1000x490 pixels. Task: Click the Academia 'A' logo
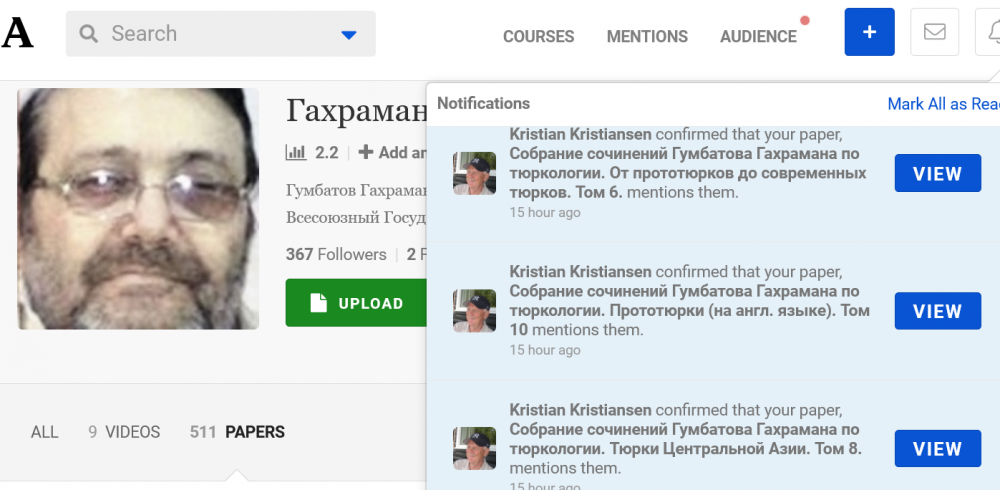[x=16, y=33]
